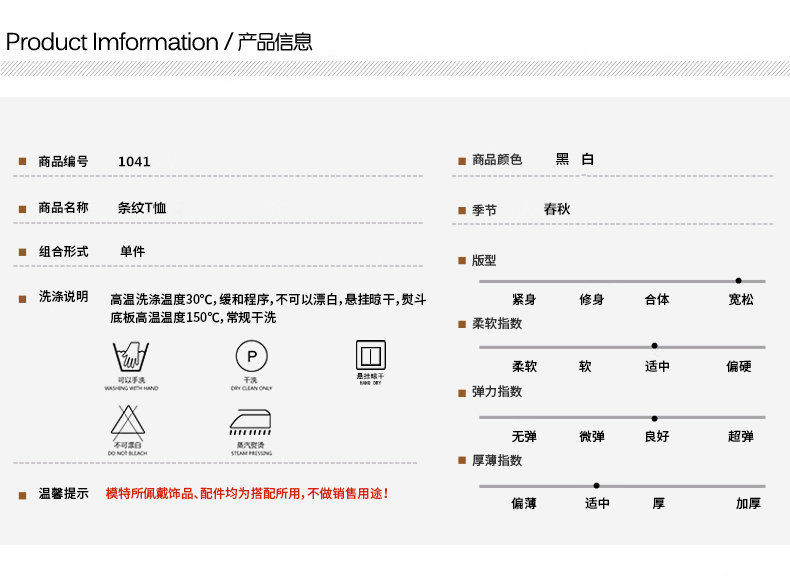The height and width of the screenshot is (584, 790).
Task: Click the elasticity label 良好
Action: click(x=657, y=436)
